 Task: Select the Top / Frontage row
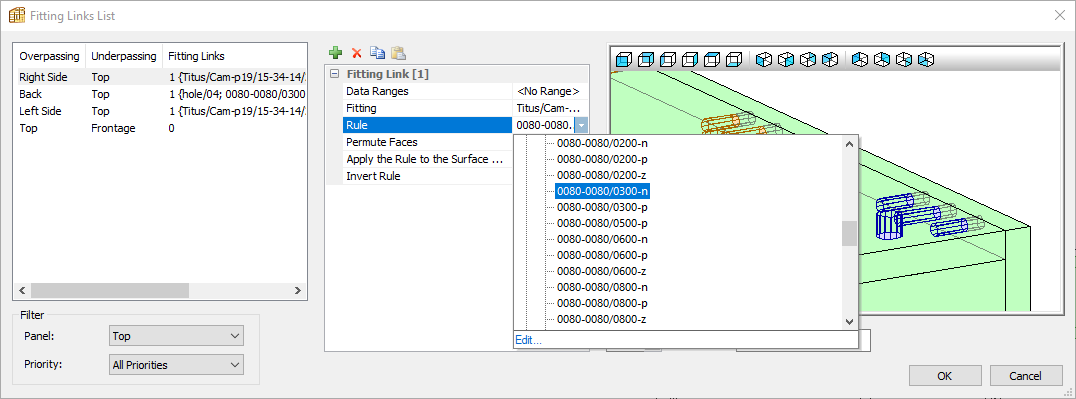click(160, 128)
